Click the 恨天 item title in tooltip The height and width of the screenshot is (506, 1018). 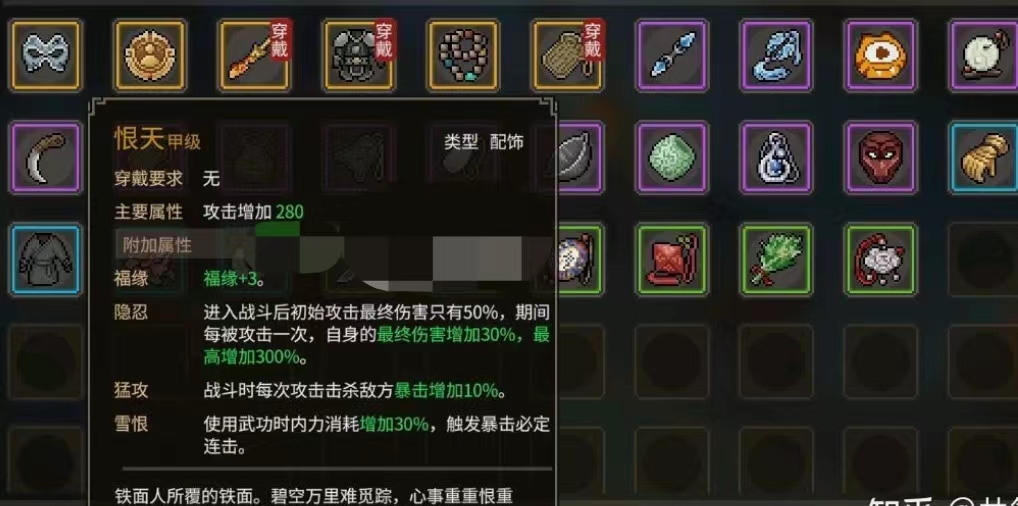(x=140, y=138)
